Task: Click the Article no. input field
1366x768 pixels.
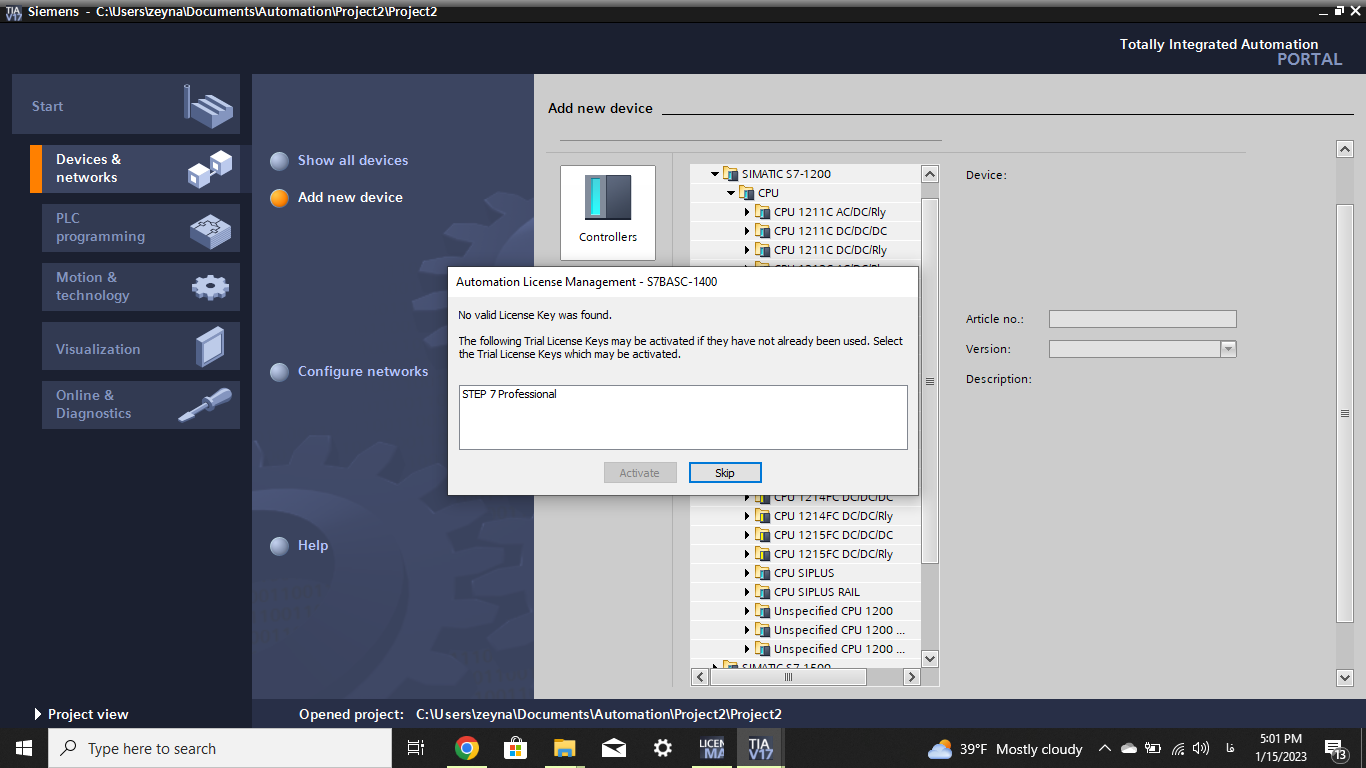Action: (1143, 319)
